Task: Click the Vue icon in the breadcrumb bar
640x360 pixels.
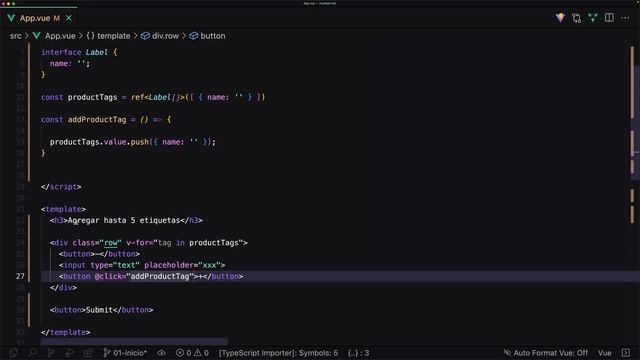Action: 36,36
